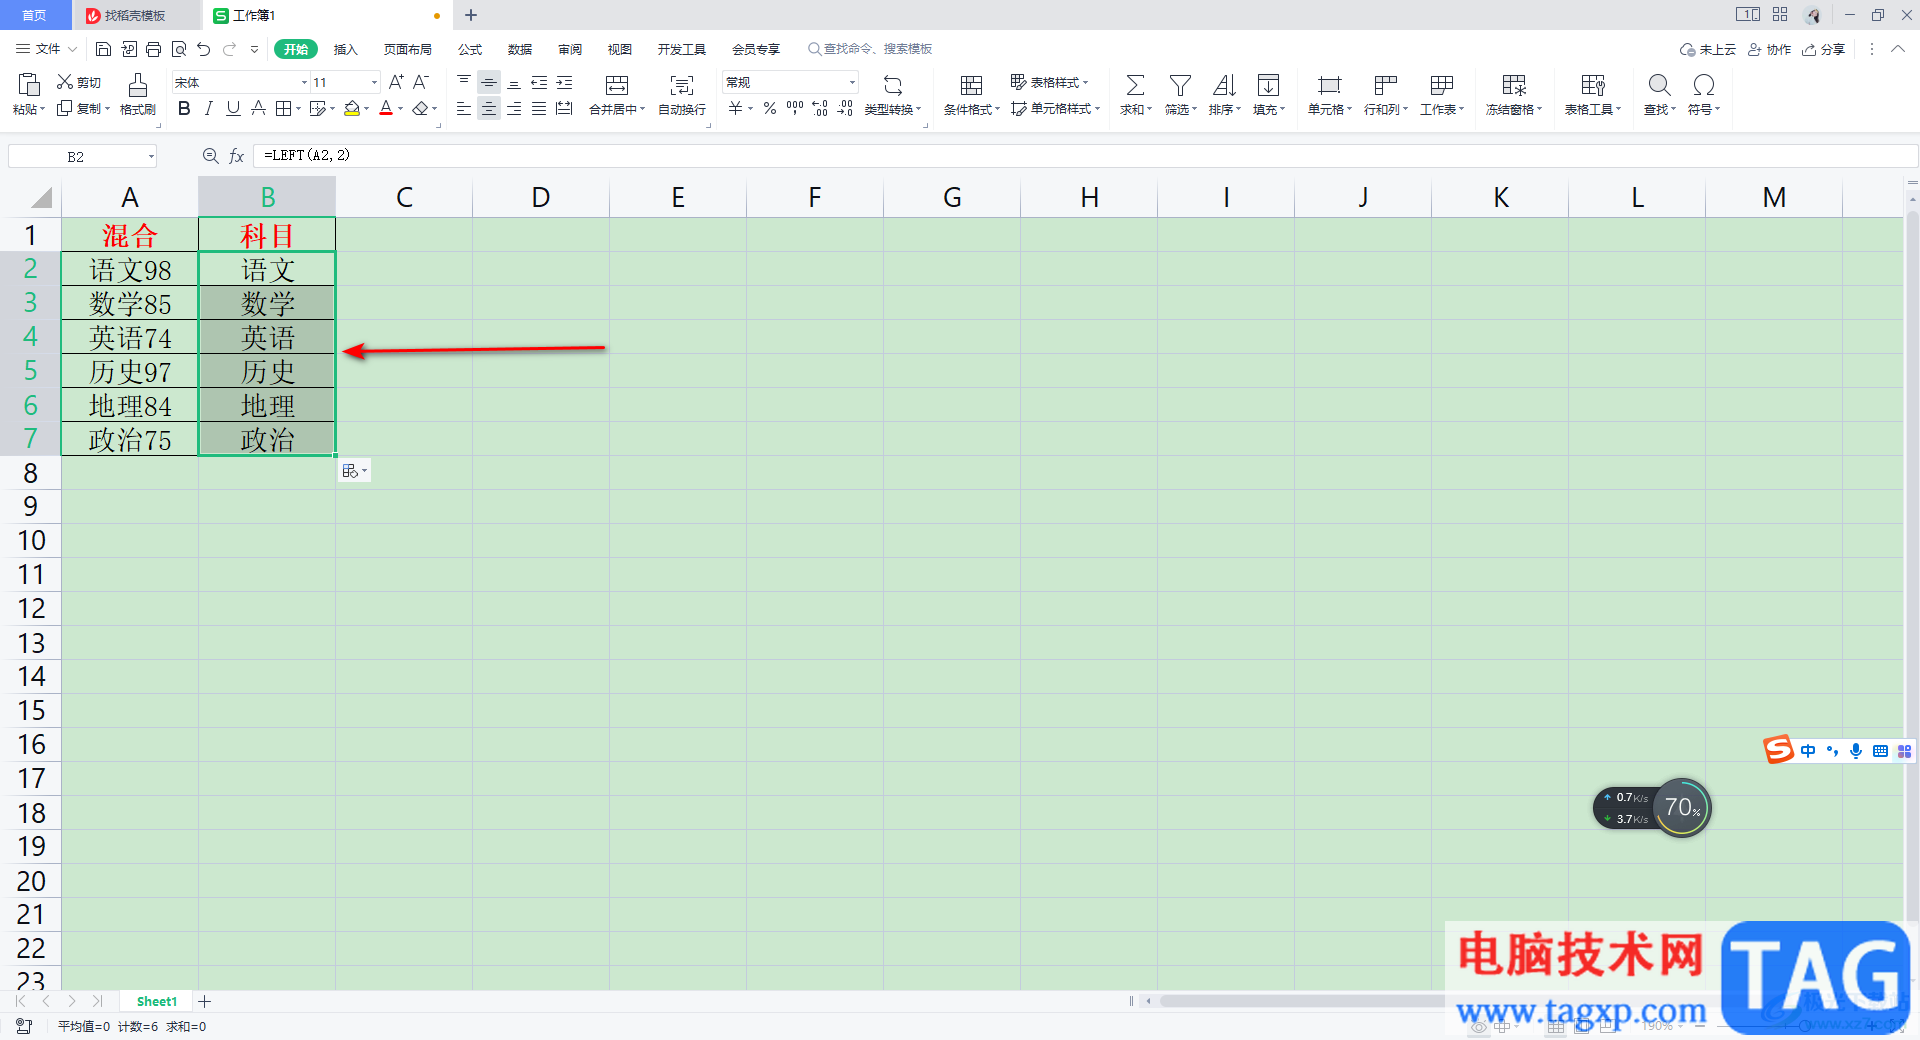Click the Fill icon
The image size is (1920, 1040).
1268,85
